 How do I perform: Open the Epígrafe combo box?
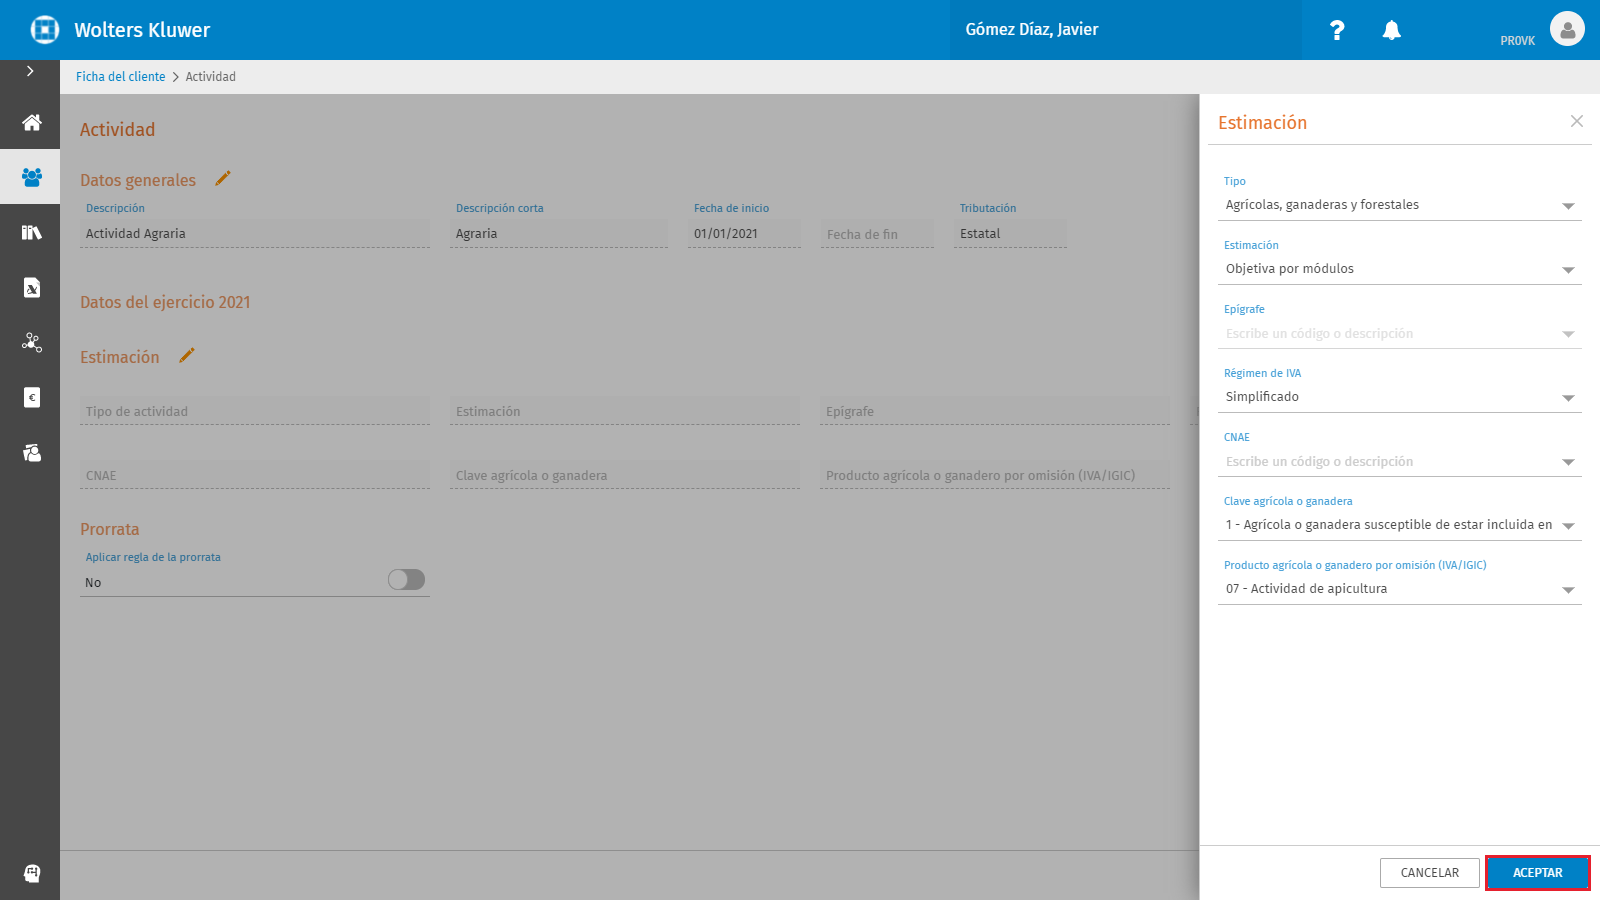coord(1400,333)
